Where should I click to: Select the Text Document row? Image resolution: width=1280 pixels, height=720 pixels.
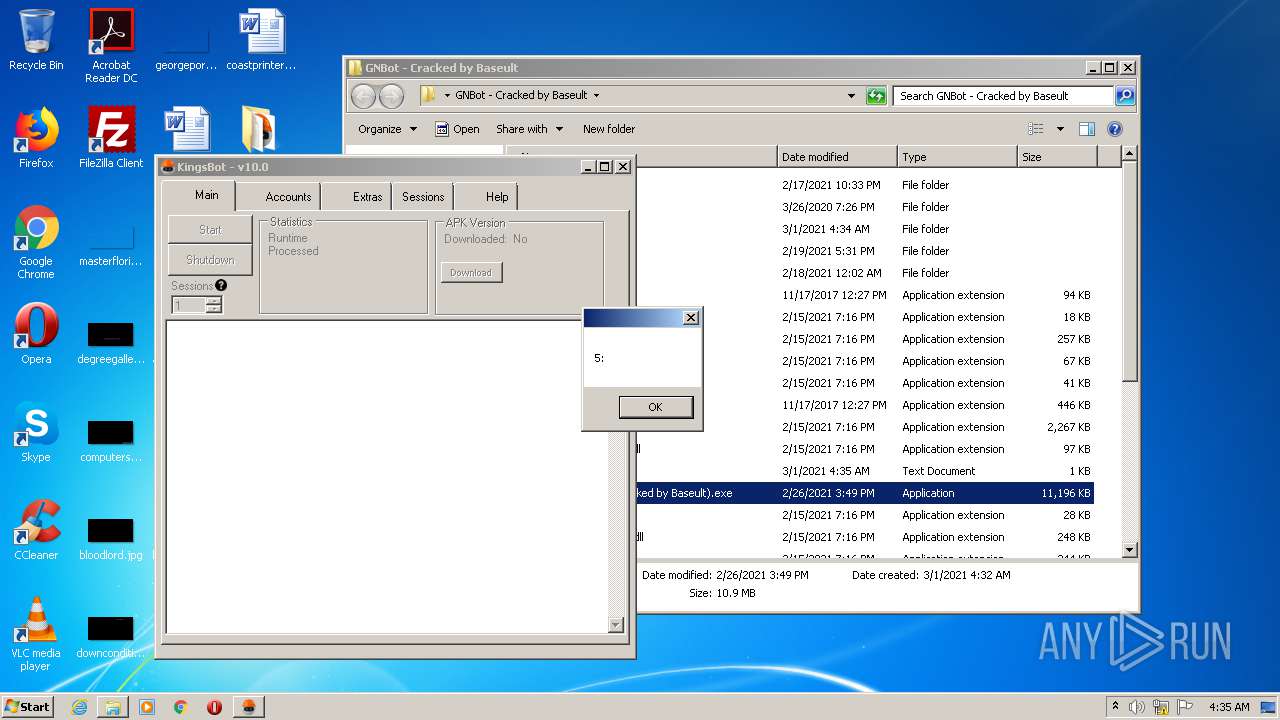coord(865,471)
